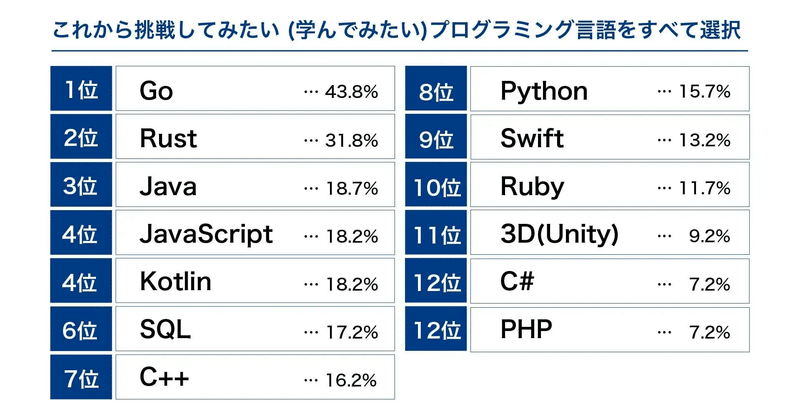Click the JavaScript language label
Image resolution: width=800 pixels, height=419 pixels.
click(206, 235)
